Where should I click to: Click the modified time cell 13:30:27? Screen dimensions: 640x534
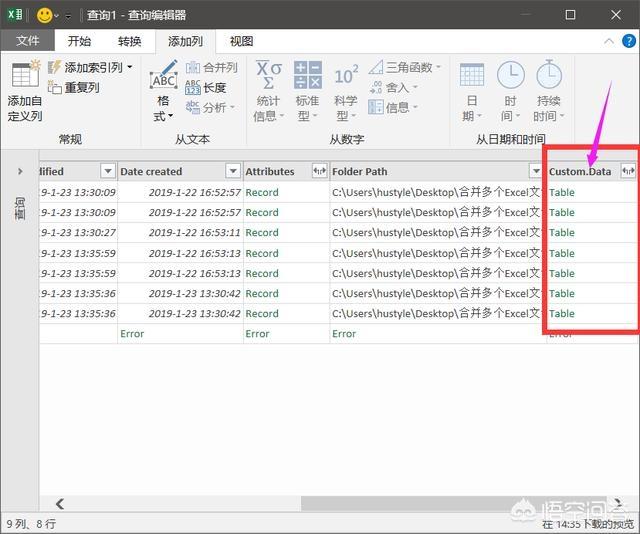[x=78, y=232]
